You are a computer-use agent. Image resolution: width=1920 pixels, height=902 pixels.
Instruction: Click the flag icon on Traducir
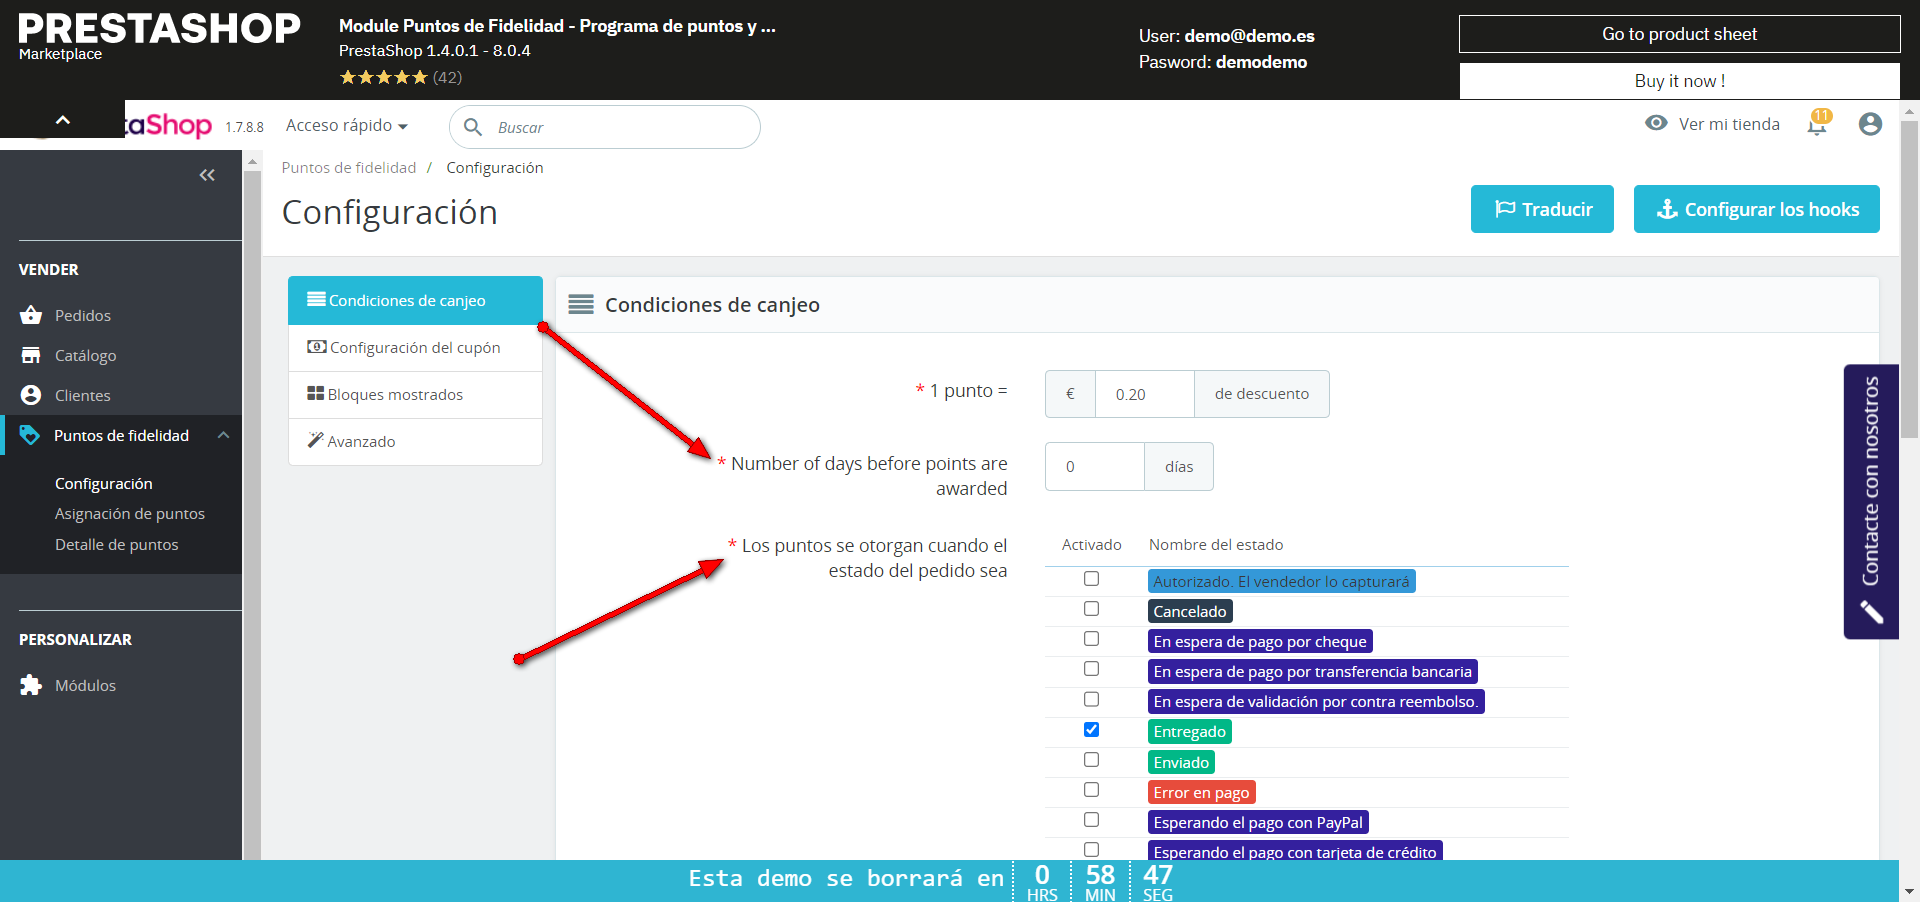point(1505,209)
